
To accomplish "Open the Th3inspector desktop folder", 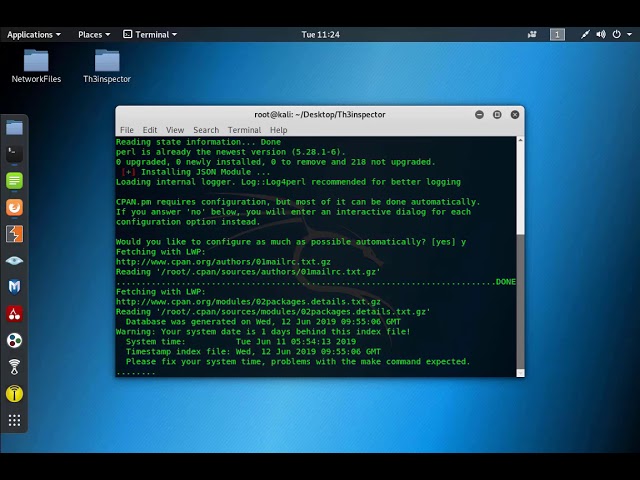I will pyautogui.click(x=107, y=66).
